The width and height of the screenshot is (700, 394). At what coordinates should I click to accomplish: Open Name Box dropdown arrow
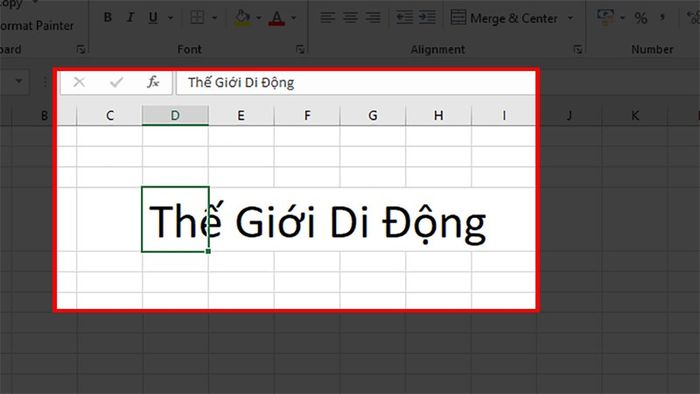click(19, 81)
